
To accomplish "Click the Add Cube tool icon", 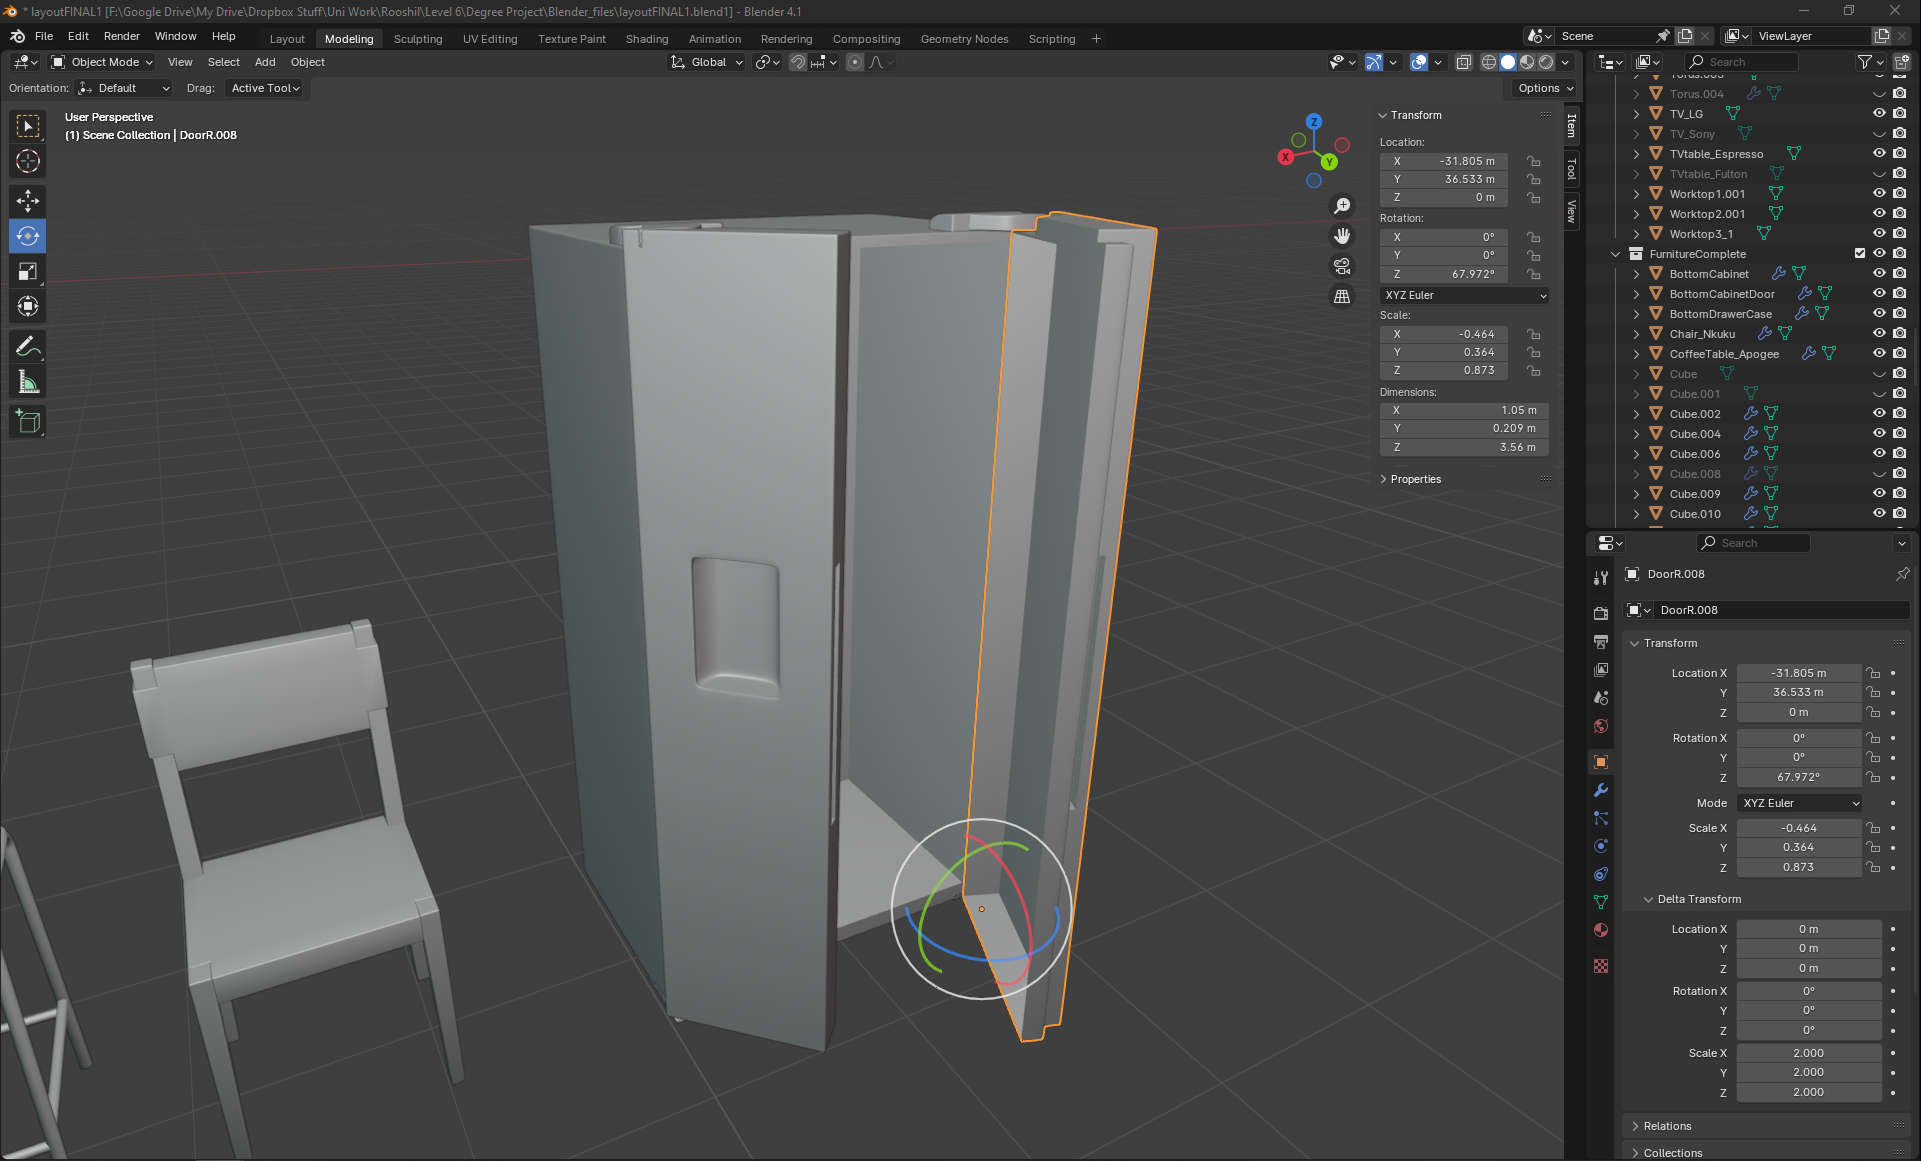I will click(28, 422).
